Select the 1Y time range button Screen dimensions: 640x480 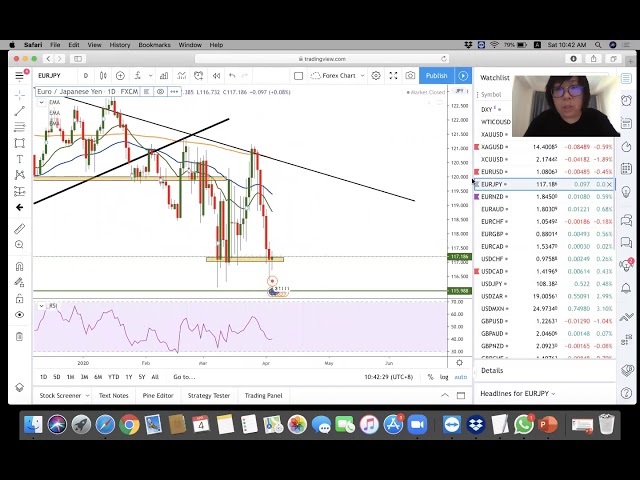point(128,377)
